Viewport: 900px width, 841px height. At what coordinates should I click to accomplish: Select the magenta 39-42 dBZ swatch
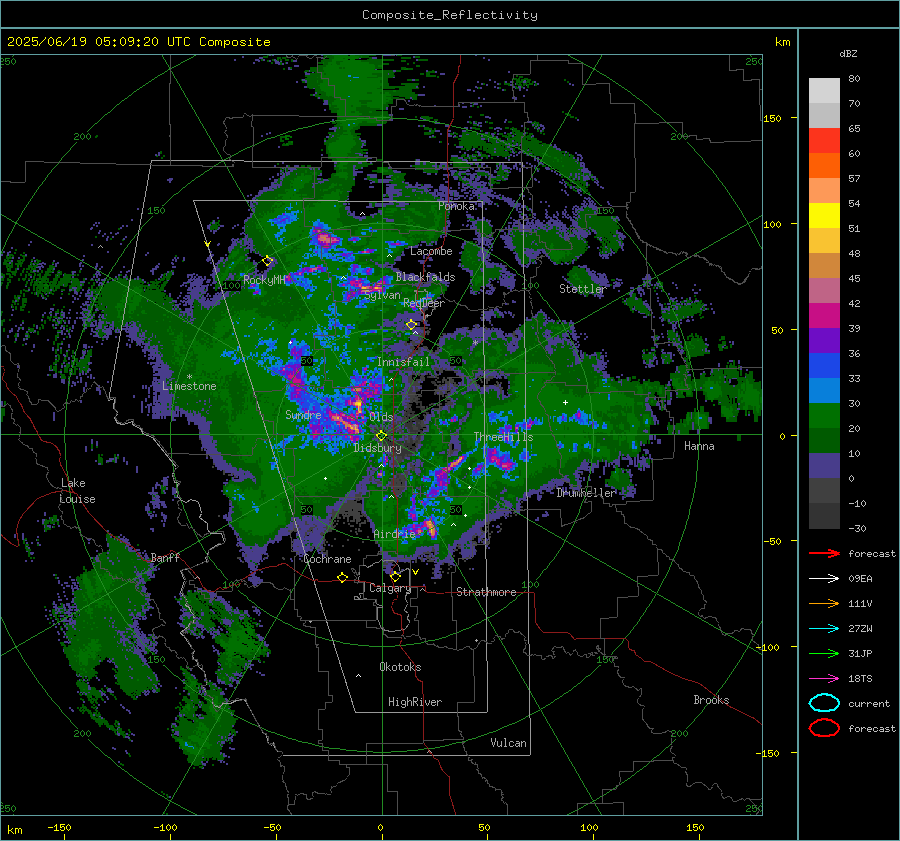(824, 316)
